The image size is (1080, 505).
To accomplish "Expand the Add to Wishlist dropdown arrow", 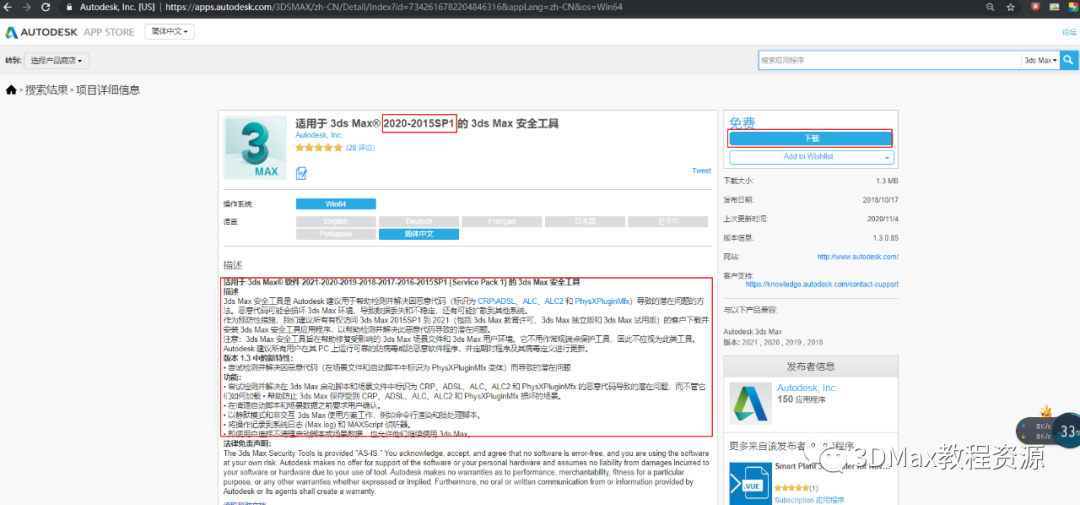I will (x=887, y=157).
